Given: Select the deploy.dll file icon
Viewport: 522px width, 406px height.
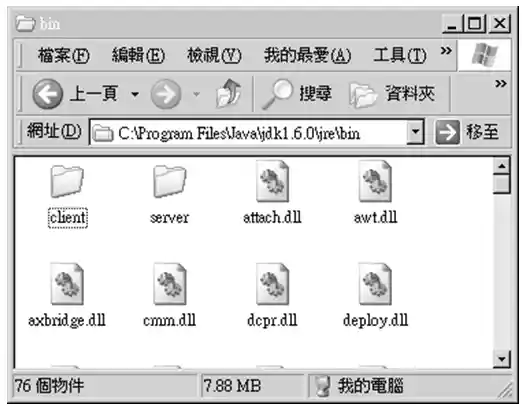Looking at the screenshot, I should pos(375,284).
